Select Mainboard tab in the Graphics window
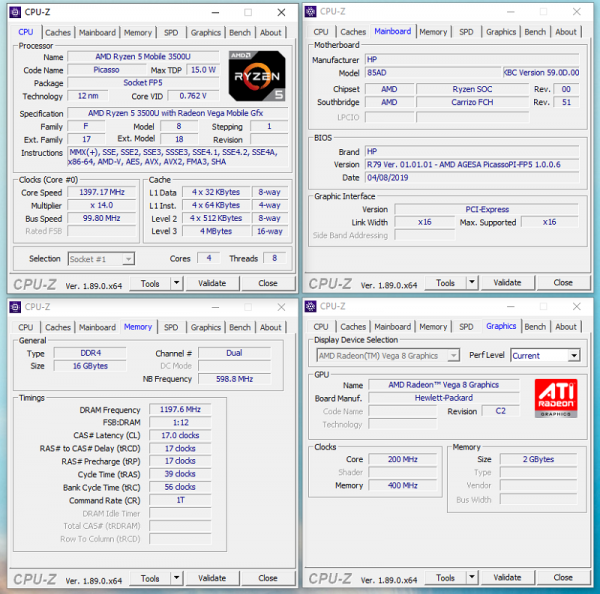The width and height of the screenshot is (600, 594). tap(393, 326)
